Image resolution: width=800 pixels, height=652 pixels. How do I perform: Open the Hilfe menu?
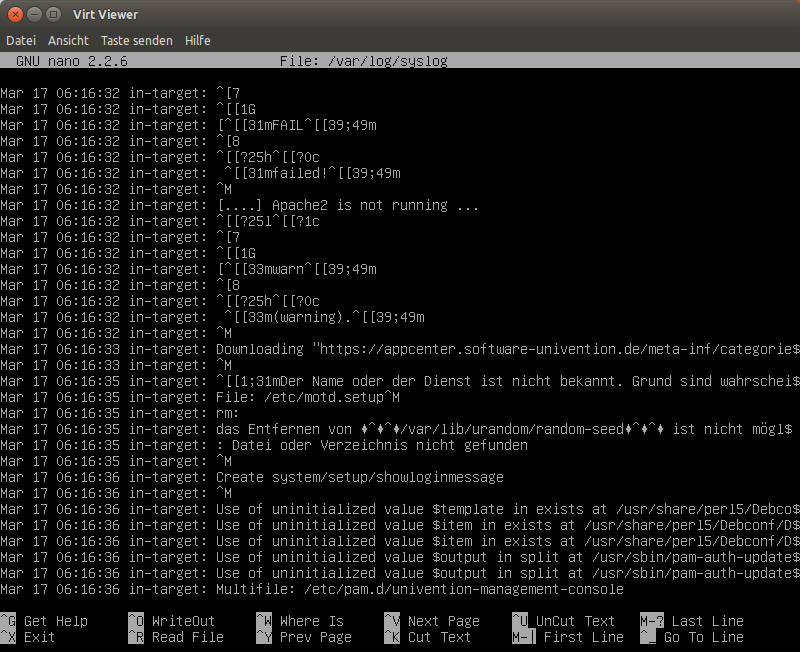[197, 41]
